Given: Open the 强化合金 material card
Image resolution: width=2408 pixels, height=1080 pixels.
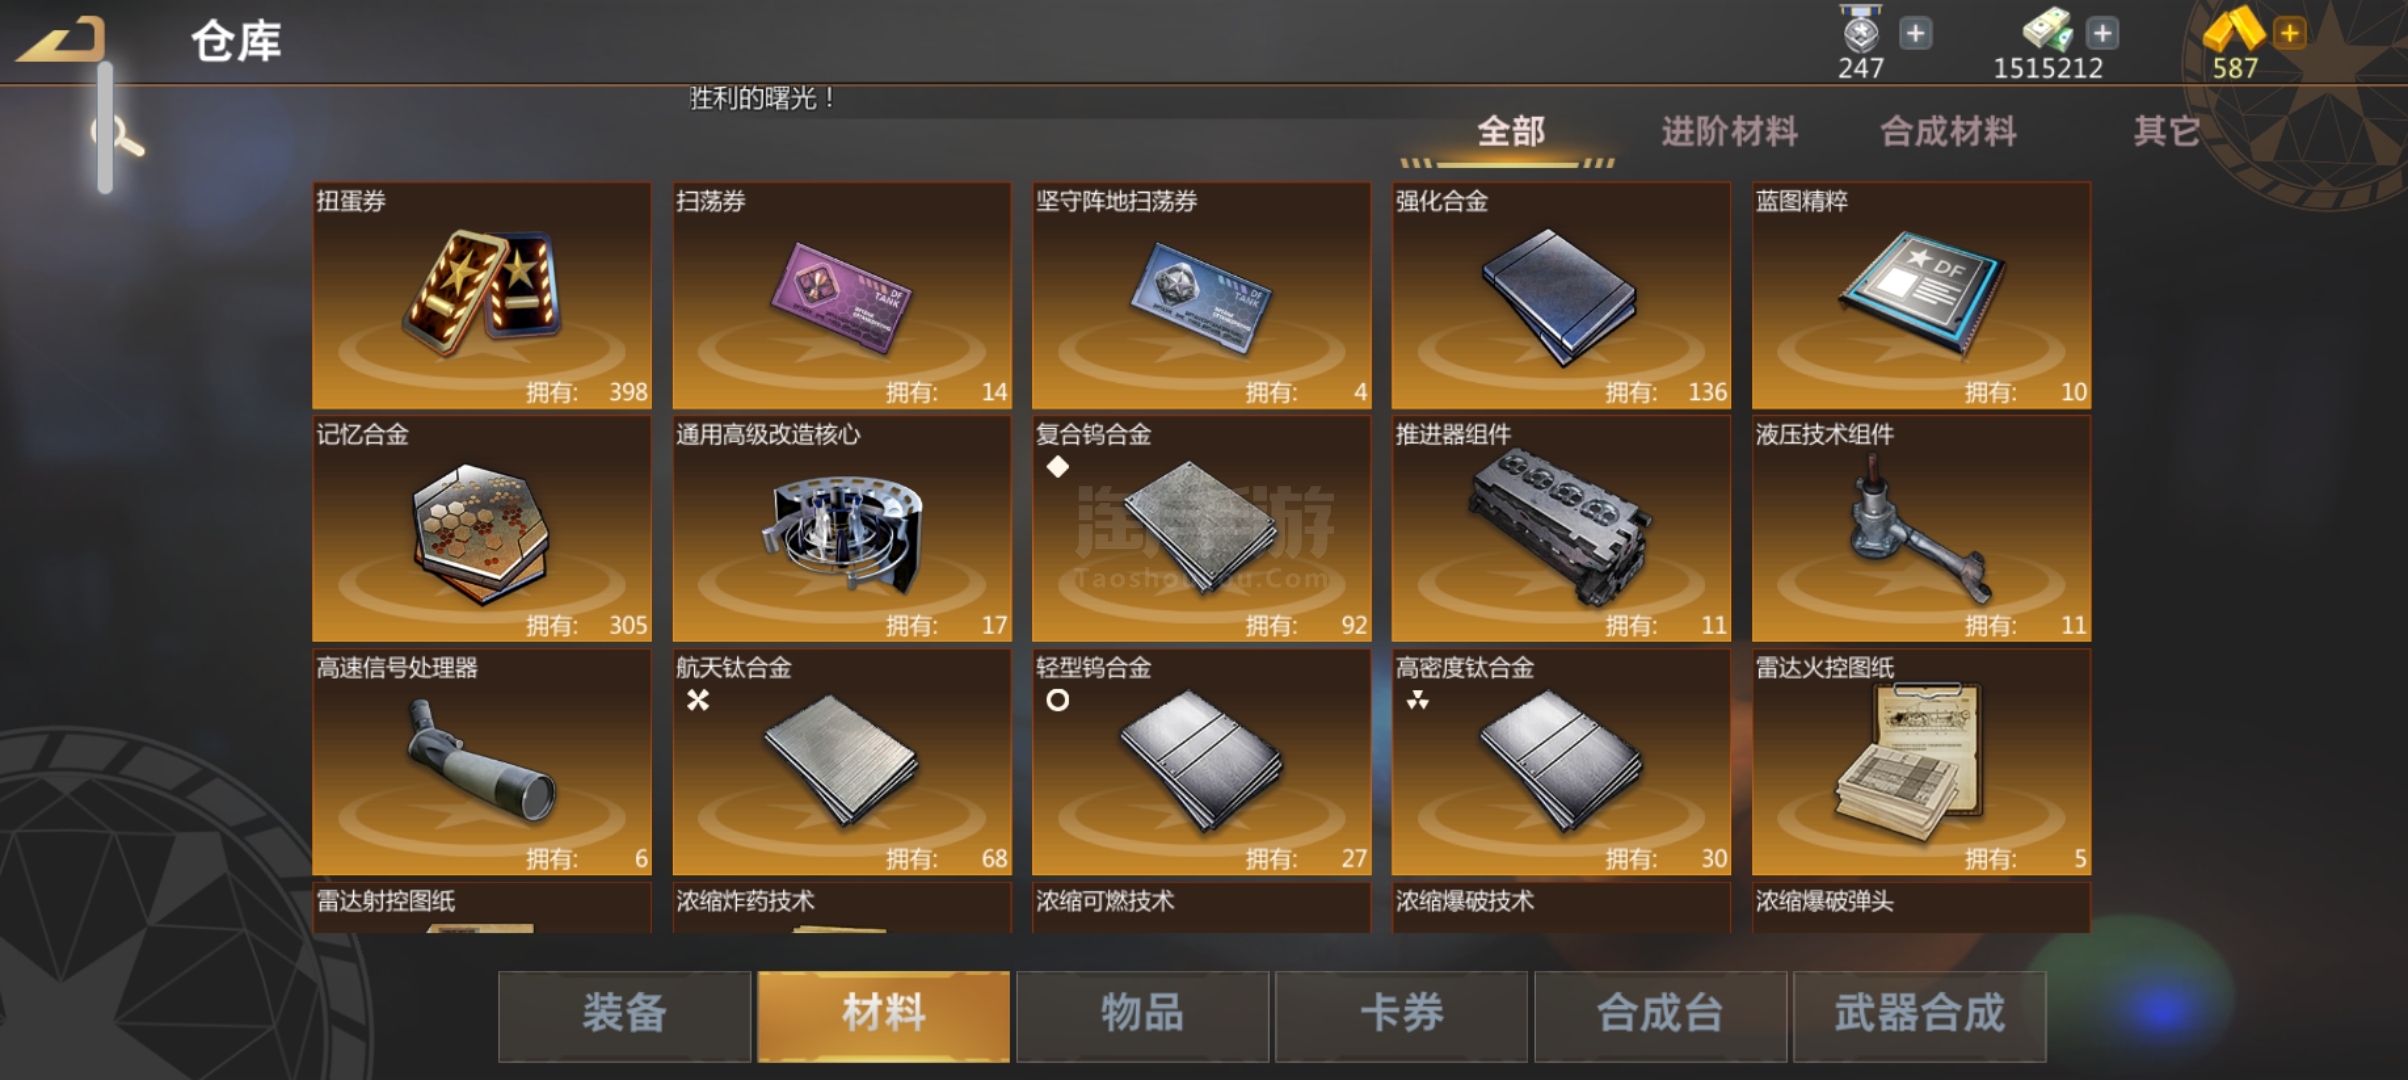Looking at the screenshot, I should 1561,295.
